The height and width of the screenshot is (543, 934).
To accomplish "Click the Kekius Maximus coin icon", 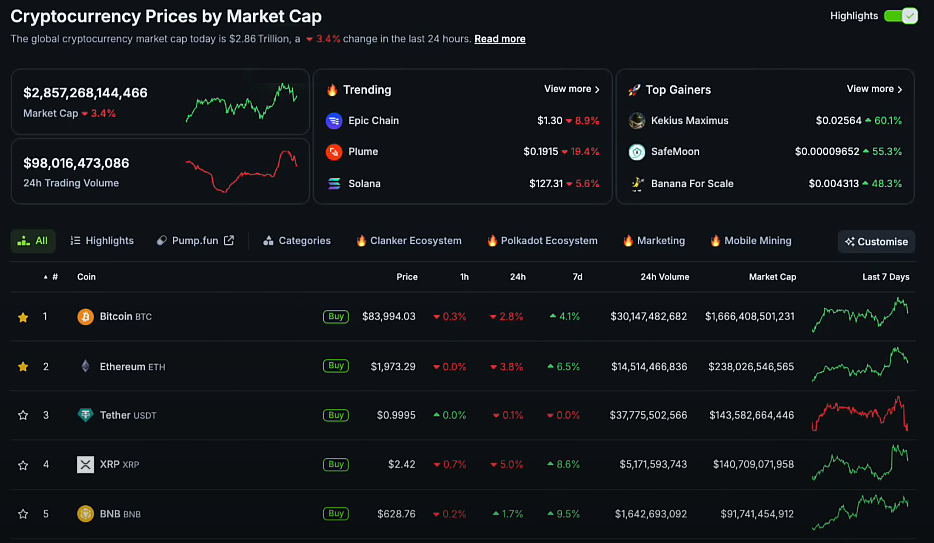I will (x=637, y=121).
